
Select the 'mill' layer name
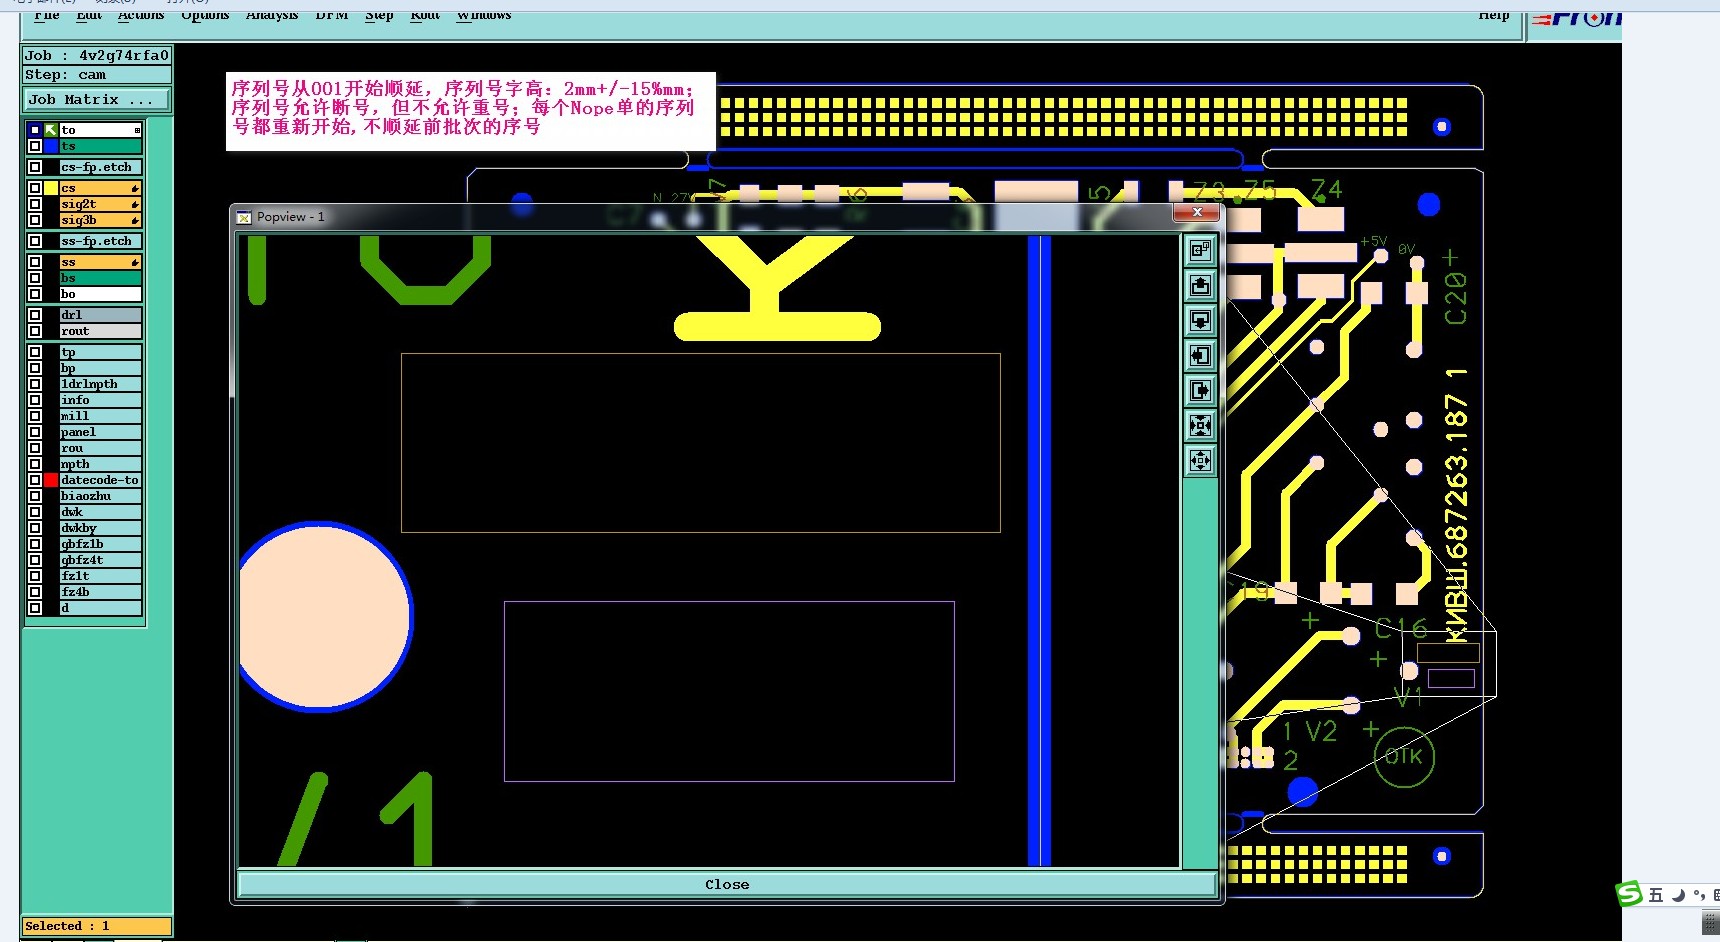(x=100, y=416)
